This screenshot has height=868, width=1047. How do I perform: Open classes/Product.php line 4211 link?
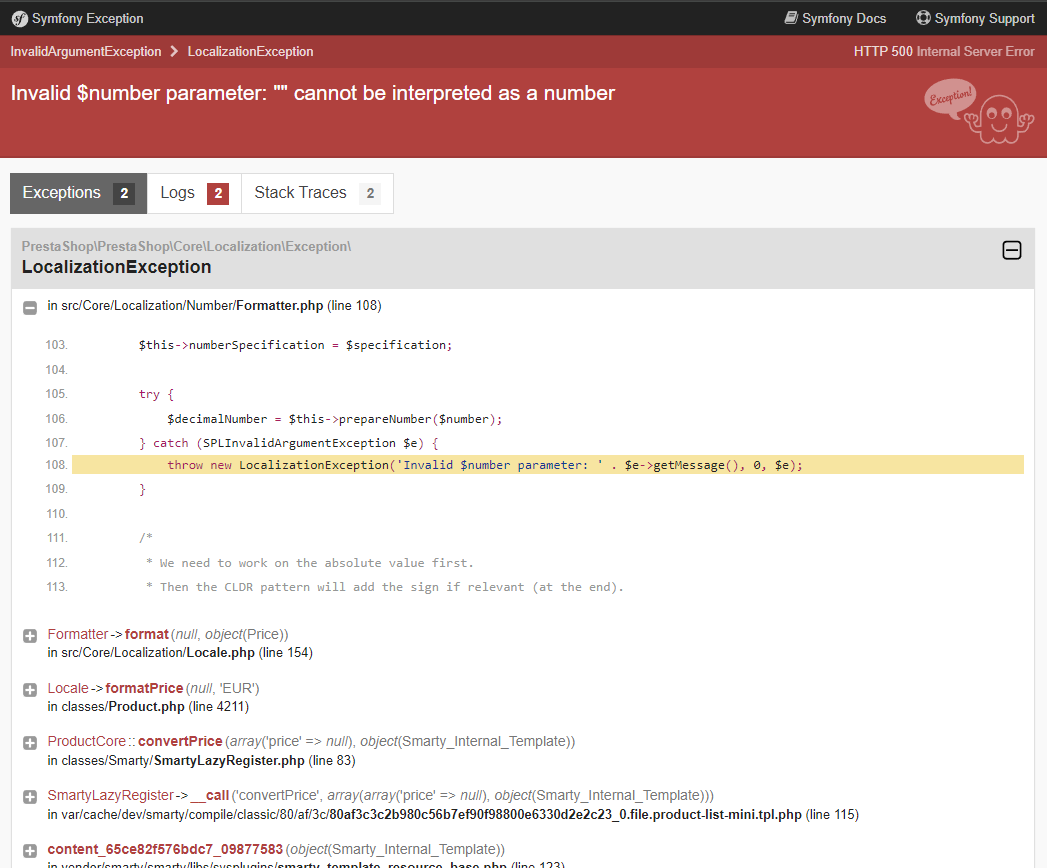pyautogui.click(x=148, y=706)
